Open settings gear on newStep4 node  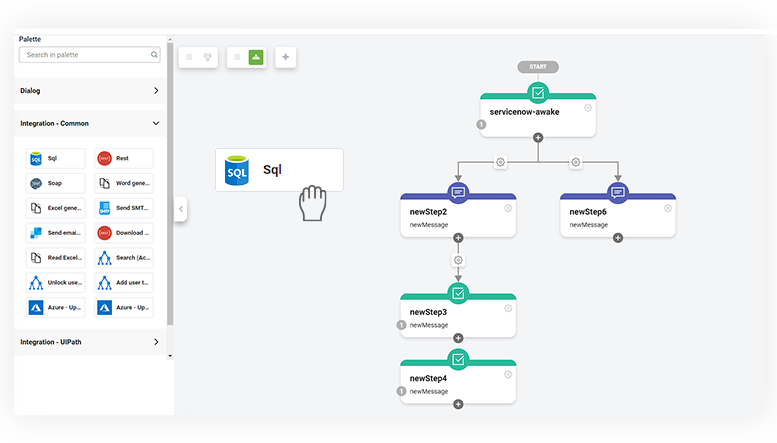click(x=508, y=375)
